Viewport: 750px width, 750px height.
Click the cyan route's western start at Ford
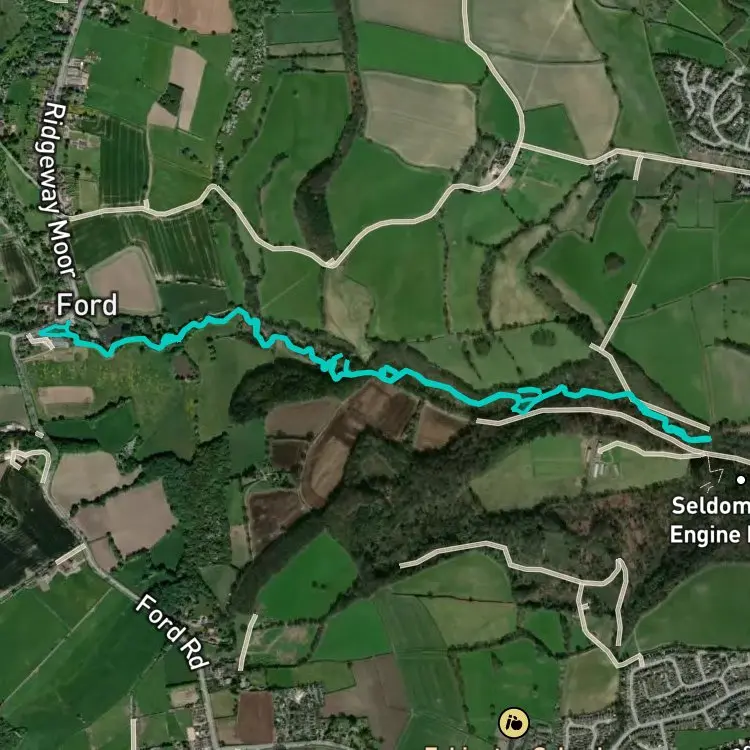41,331
